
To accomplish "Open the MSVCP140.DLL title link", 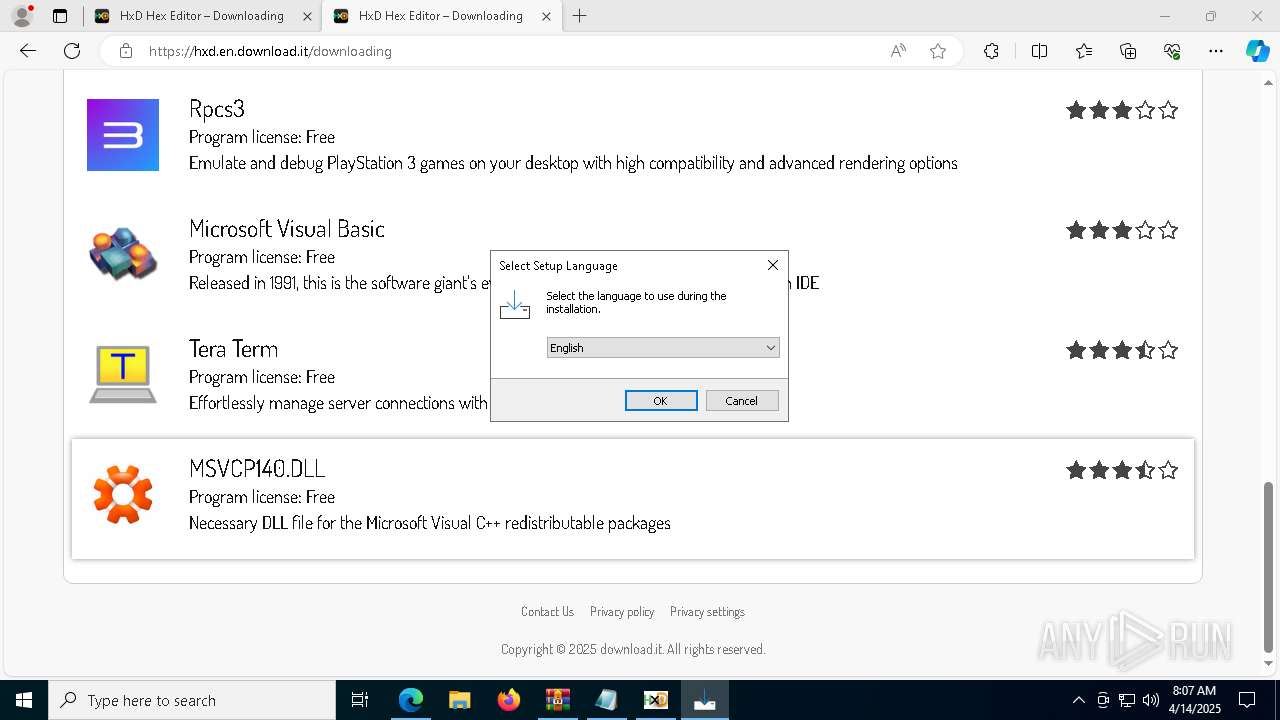I will (x=257, y=468).
